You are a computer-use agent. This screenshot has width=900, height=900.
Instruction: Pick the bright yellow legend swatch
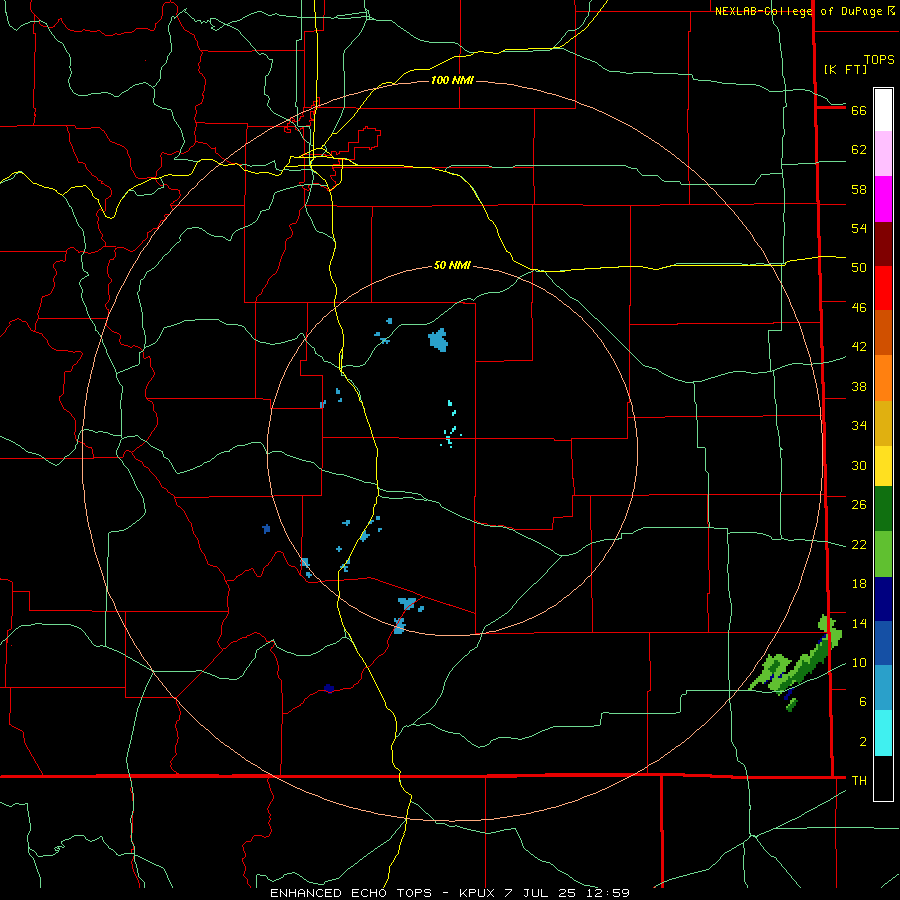point(883,466)
